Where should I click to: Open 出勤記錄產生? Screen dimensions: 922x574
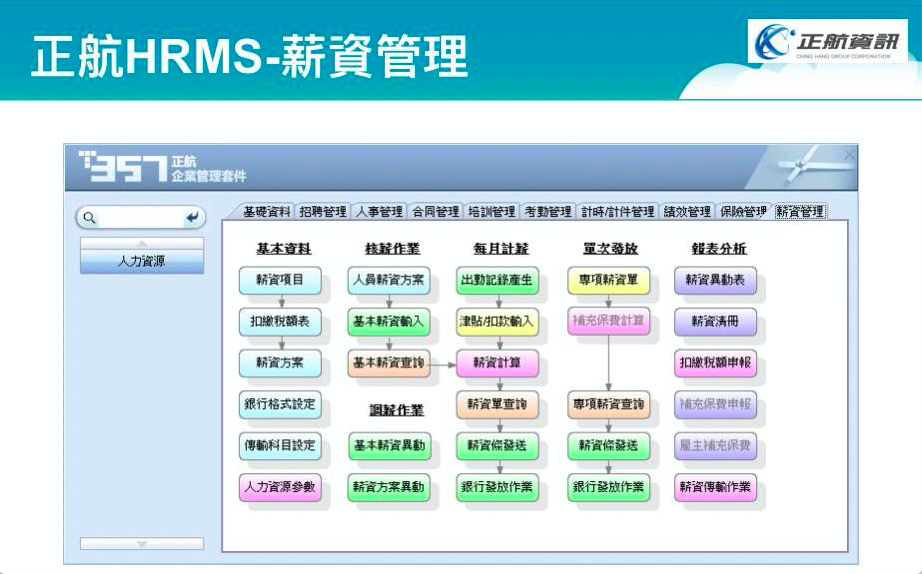[497, 281]
